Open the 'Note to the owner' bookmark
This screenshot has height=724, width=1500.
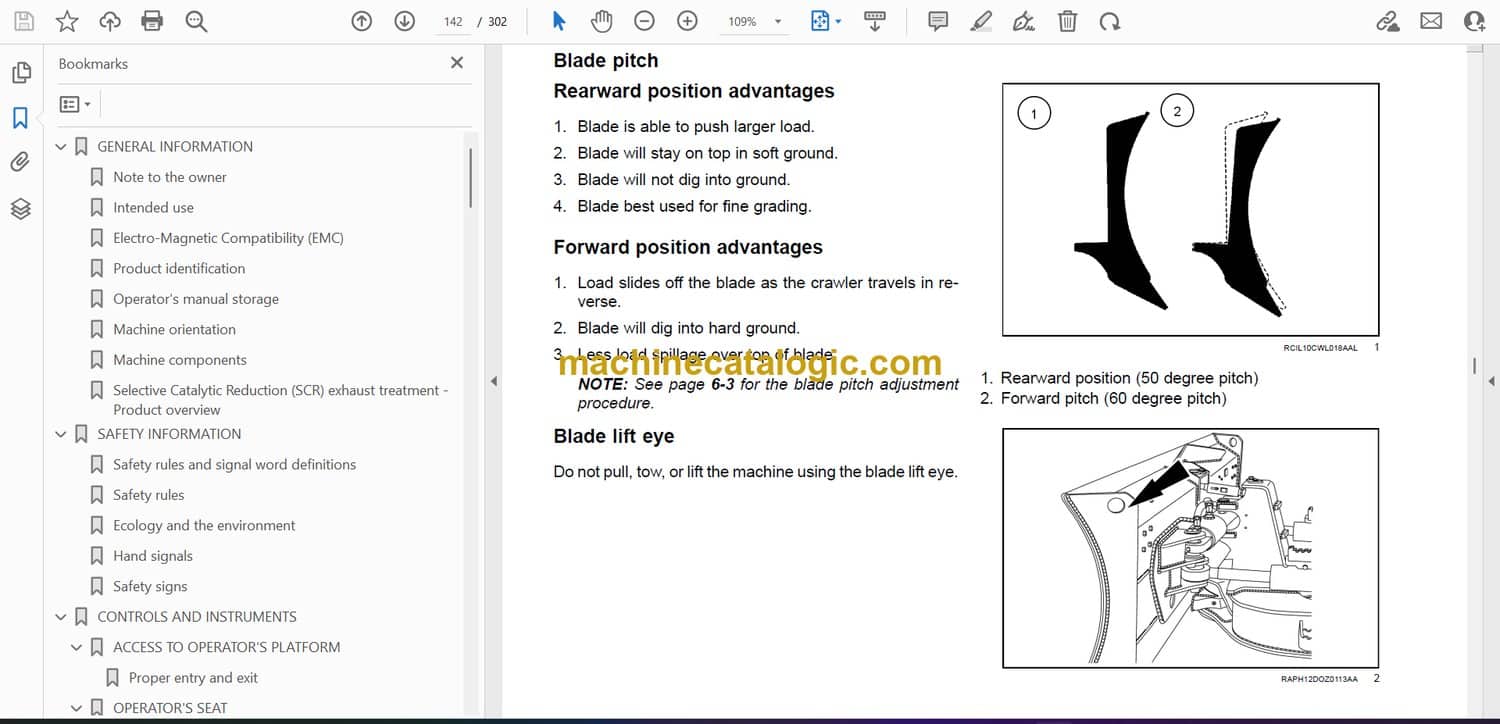pyautogui.click(x=170, y=177)
